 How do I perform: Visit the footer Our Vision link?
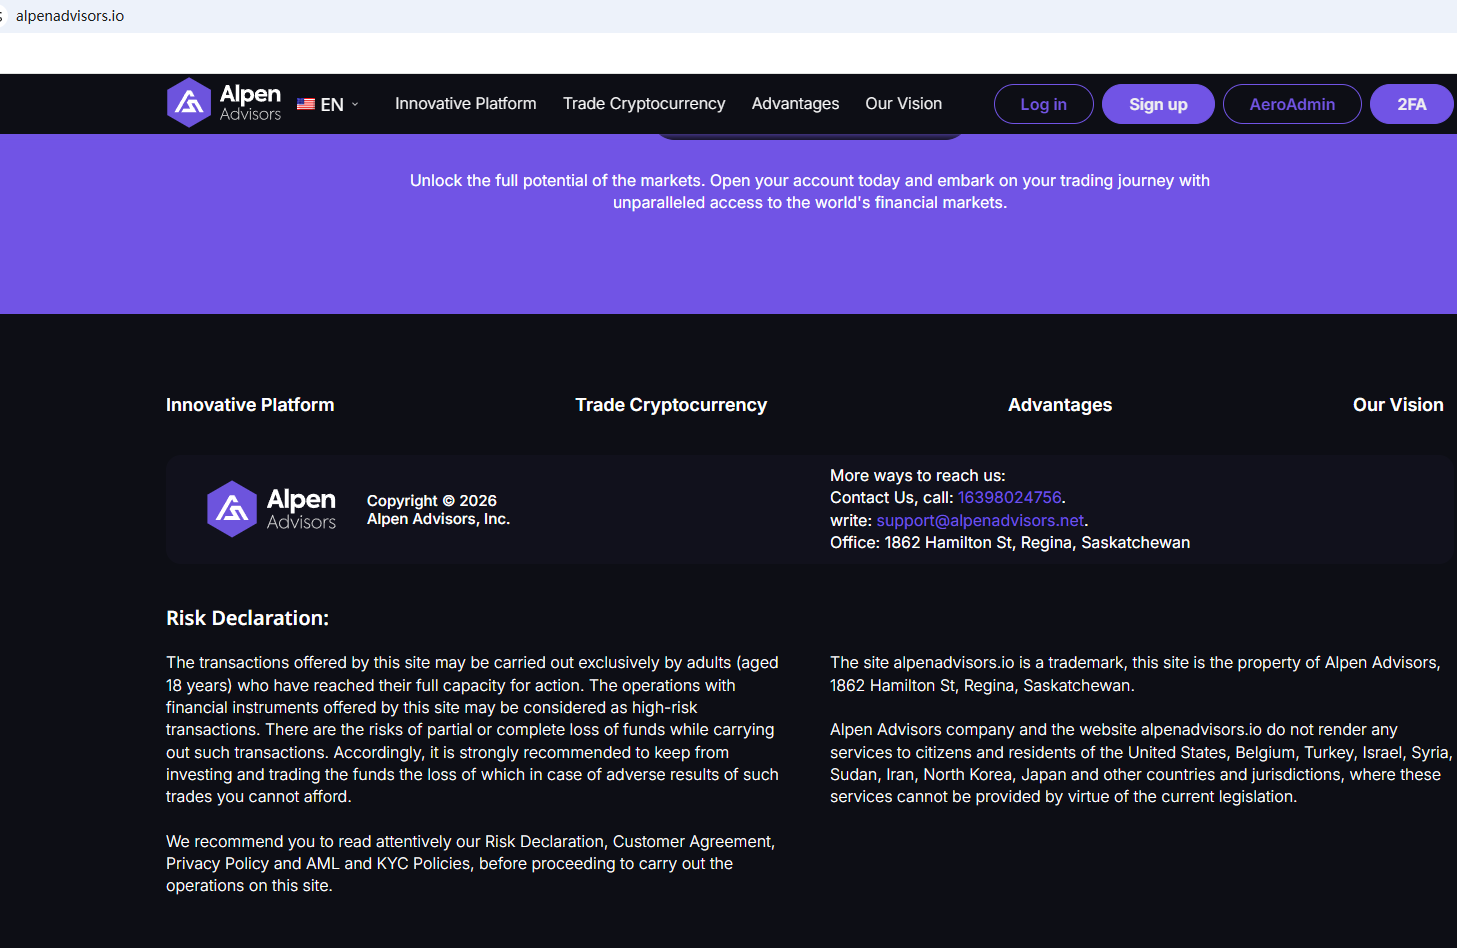coord(1397,405)
